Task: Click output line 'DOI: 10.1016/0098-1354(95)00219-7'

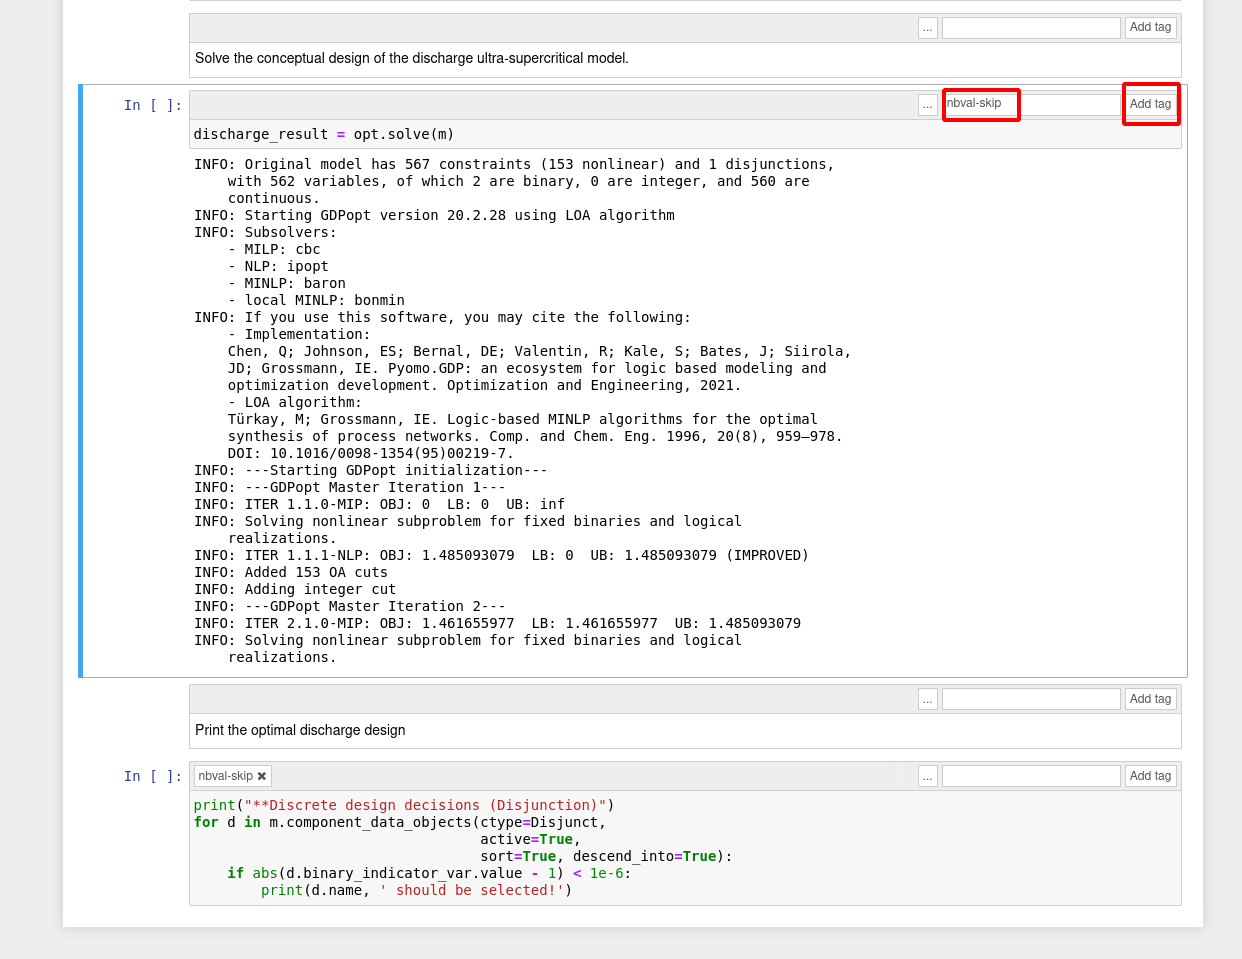Action: [371, 453]
